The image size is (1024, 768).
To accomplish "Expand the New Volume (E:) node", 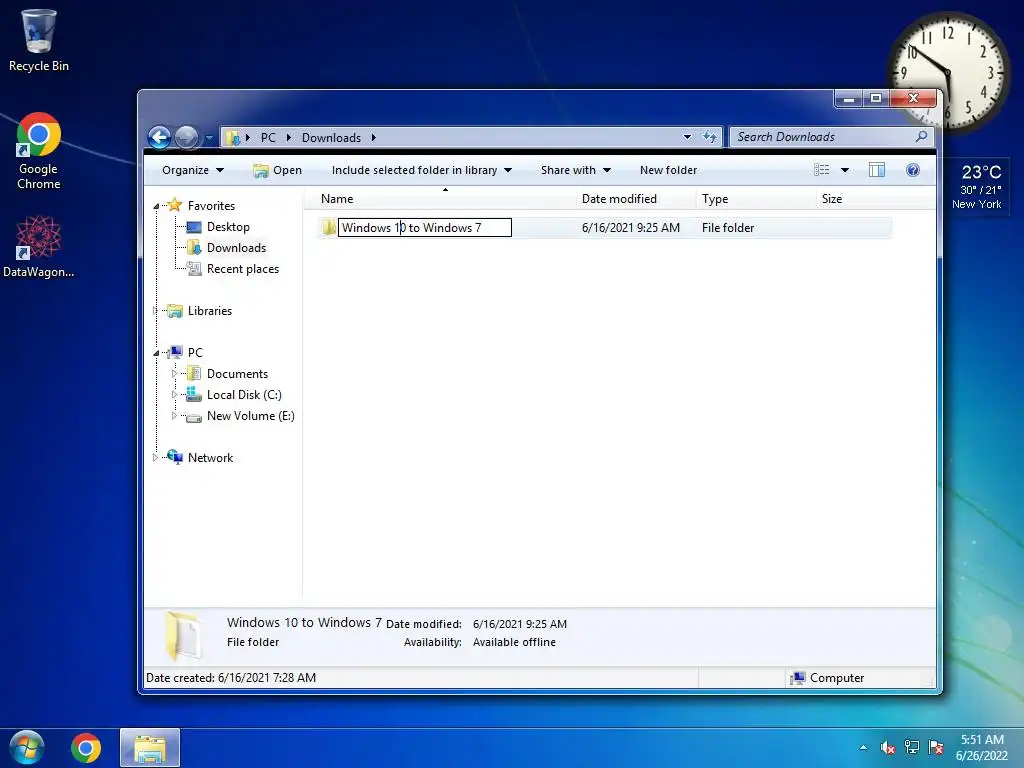I will point(174,415).
